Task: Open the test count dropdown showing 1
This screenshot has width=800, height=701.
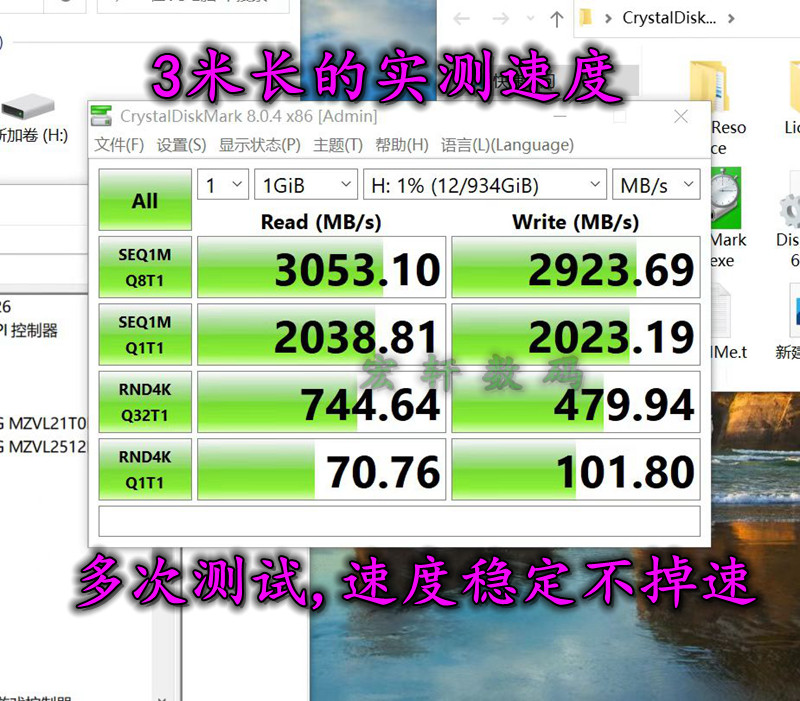Action: [x=223, y=184]
